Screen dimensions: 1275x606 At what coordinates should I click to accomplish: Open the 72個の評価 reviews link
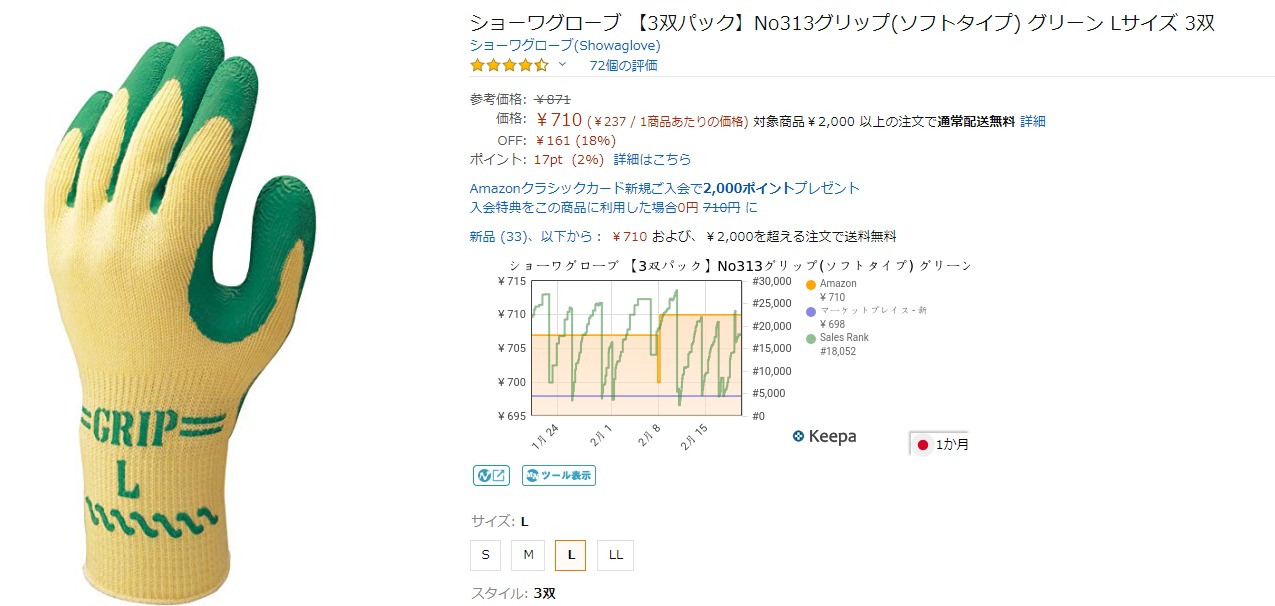click(623, 65)
